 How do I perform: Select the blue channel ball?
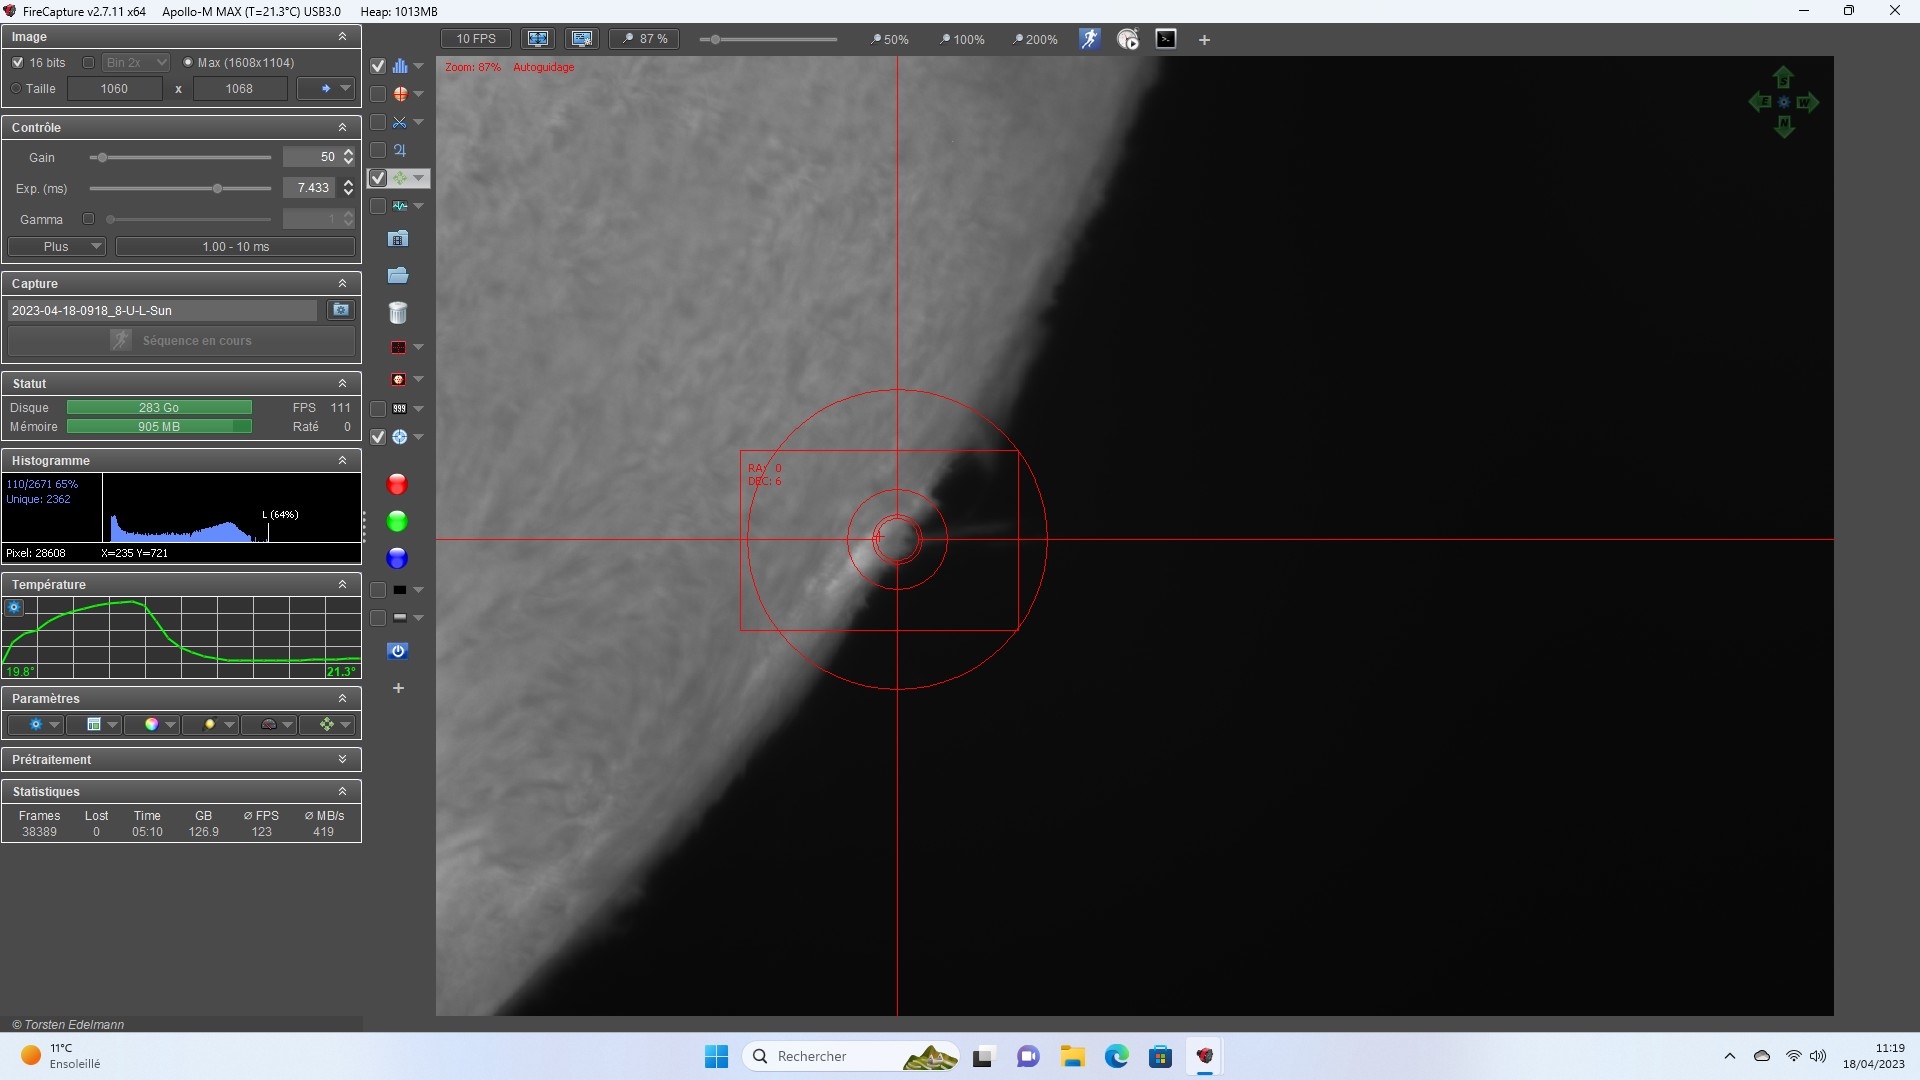point(397,559)
